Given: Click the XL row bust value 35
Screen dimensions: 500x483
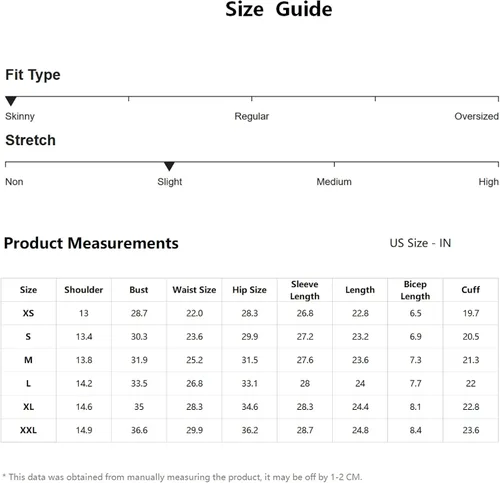Looking at the screenshot, I should pyautogui.click(x=139, y=407).
